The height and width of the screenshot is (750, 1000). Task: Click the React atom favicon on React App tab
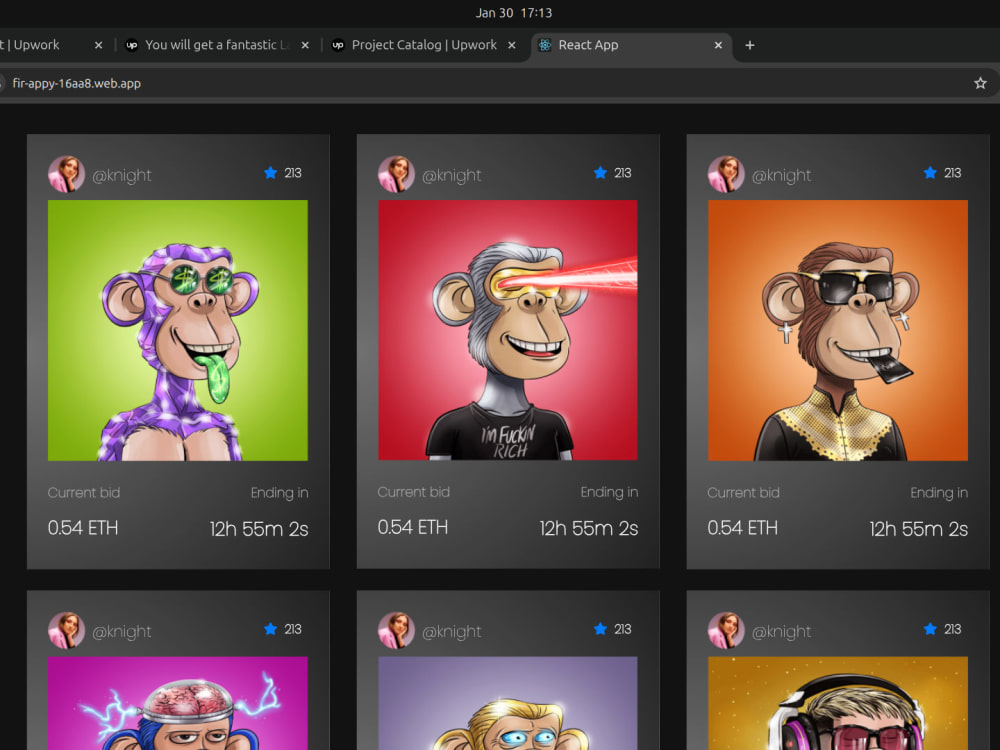tap(545, 45)
